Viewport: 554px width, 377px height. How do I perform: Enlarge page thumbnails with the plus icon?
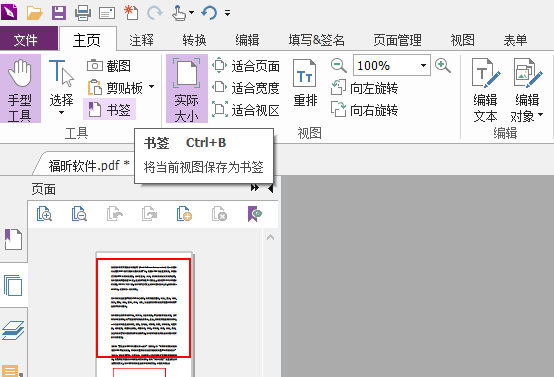pos(44,214)
